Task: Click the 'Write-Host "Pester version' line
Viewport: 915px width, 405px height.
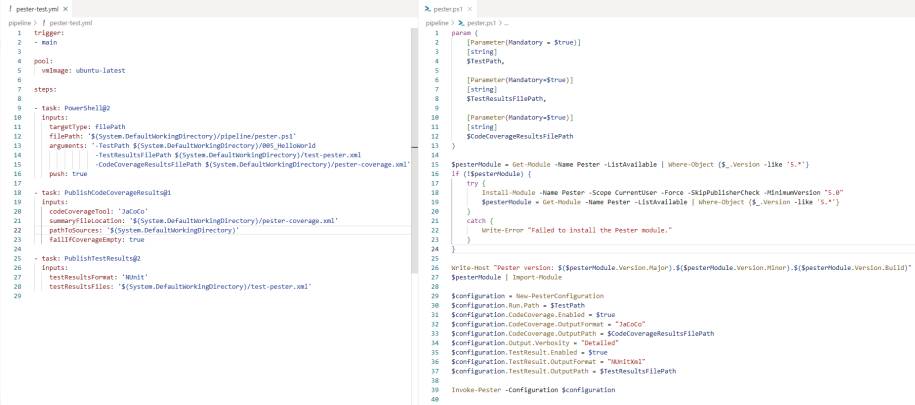Action: point(682,267)
